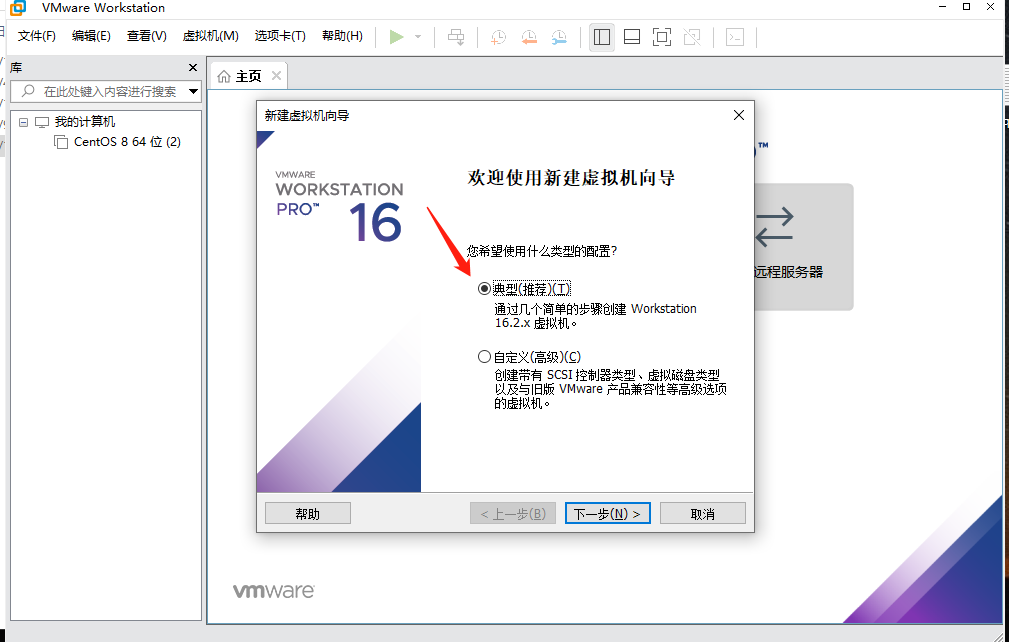Image resolution: width=1009 pixels, height=642 pixels.
Task: Select 我的计算机 in library tree
Action: coord(85,122)
